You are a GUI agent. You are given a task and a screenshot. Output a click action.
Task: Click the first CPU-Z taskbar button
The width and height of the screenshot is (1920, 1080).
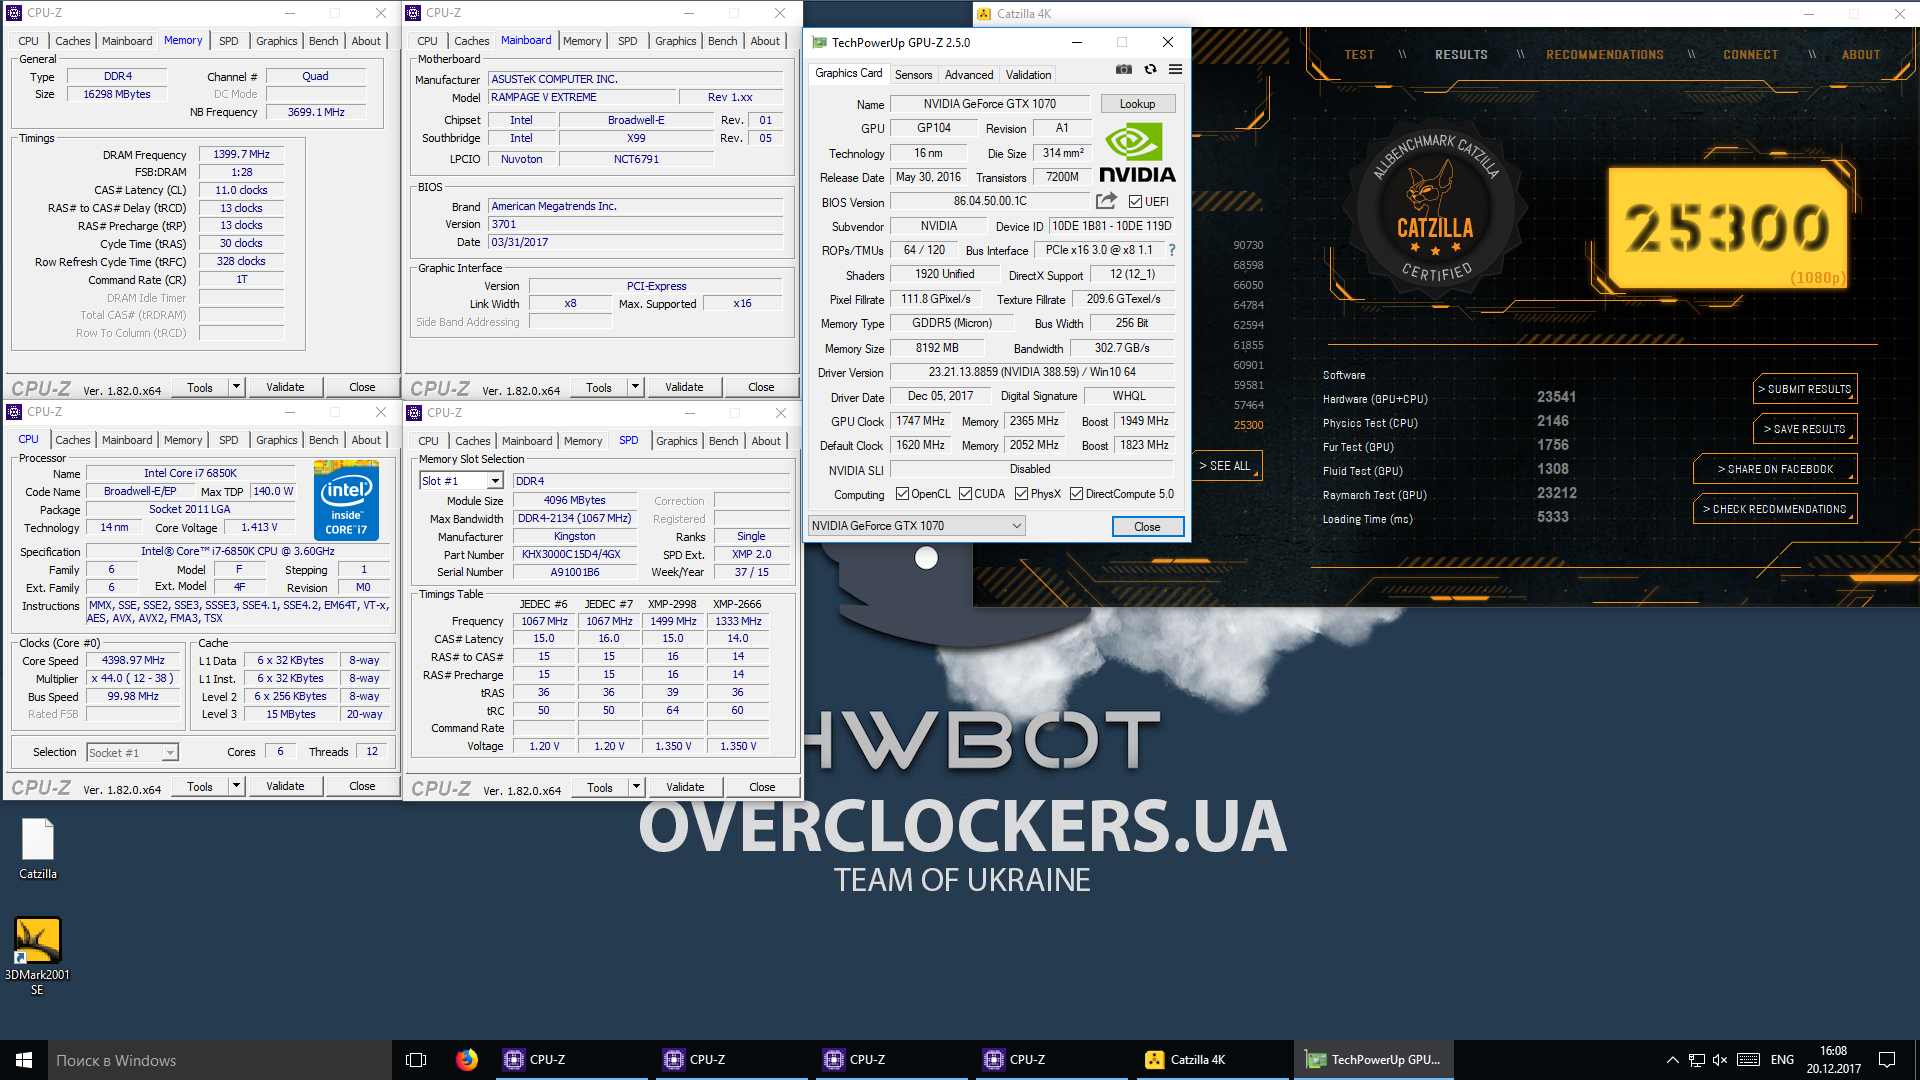573,1060
